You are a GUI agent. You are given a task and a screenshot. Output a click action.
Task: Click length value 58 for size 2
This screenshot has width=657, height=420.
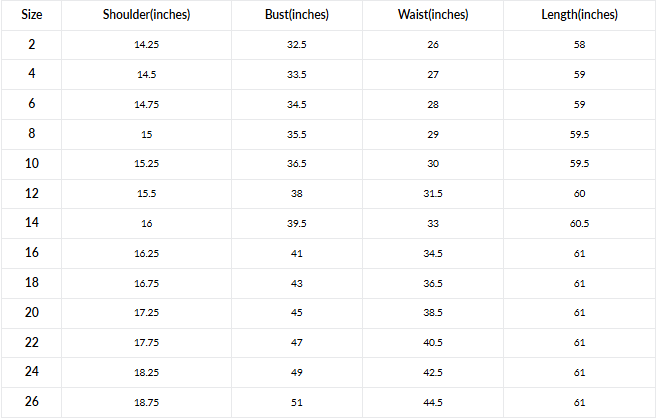coord(580,45)
